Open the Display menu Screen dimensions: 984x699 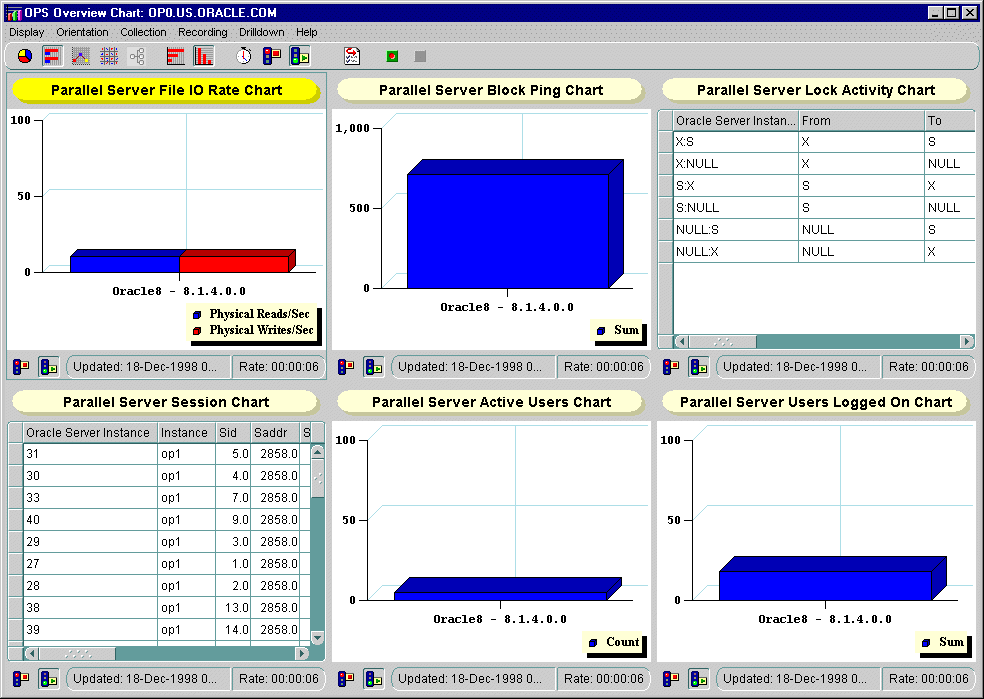click(27, 32)
